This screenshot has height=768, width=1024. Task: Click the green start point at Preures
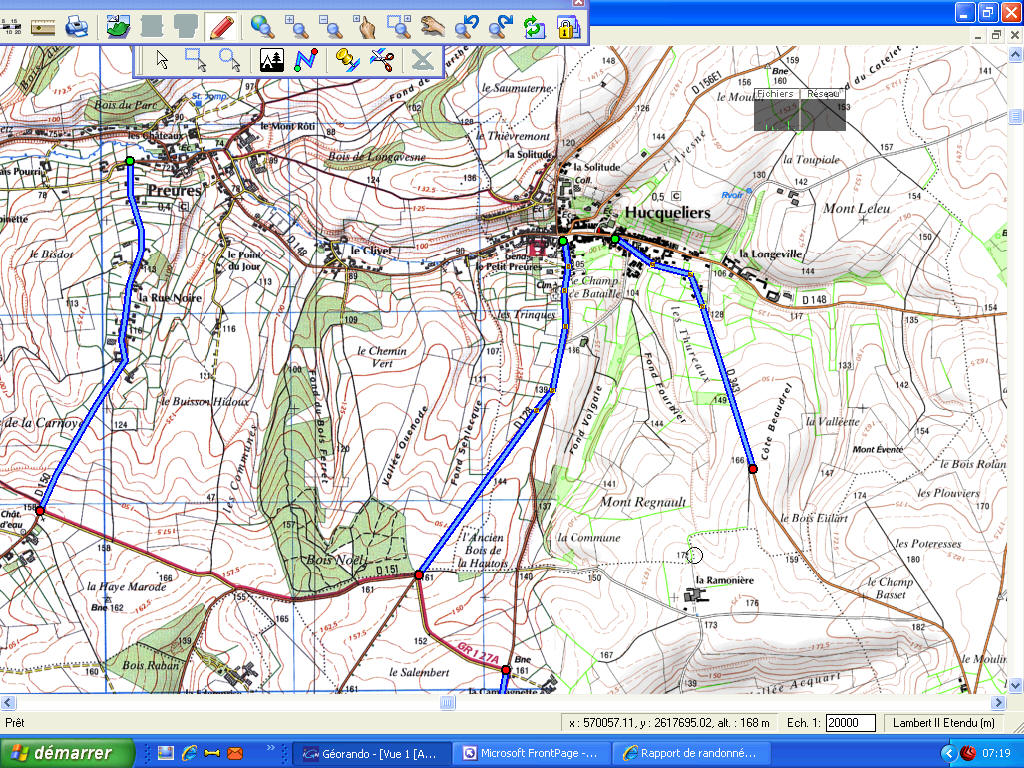coord(130,161)
